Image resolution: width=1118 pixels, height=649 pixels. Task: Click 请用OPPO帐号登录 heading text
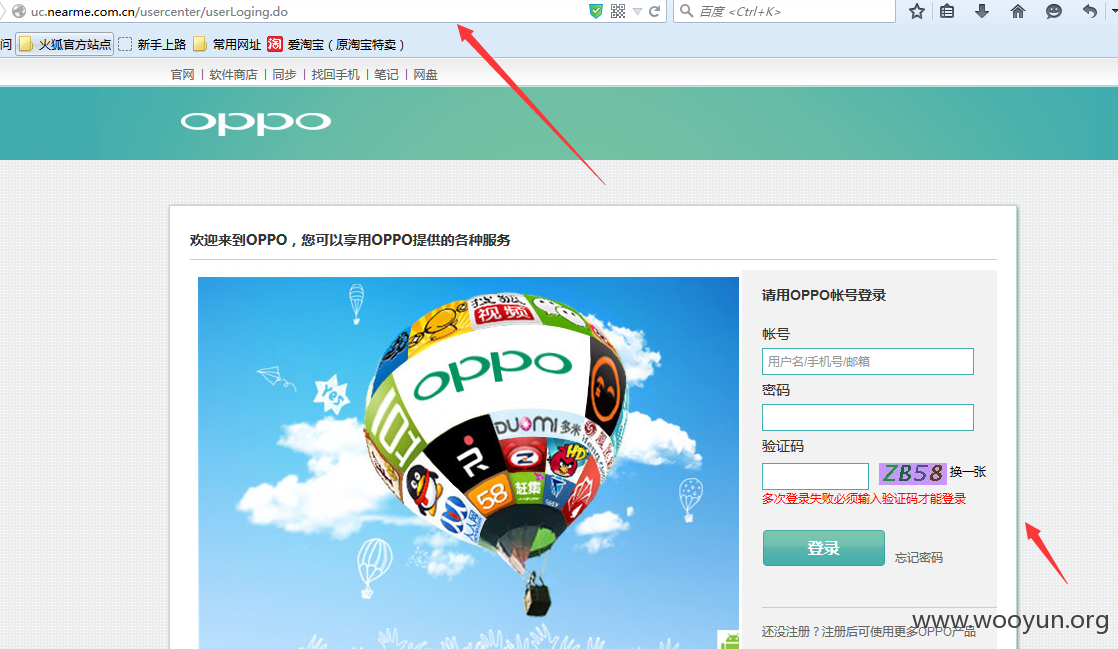824,295
